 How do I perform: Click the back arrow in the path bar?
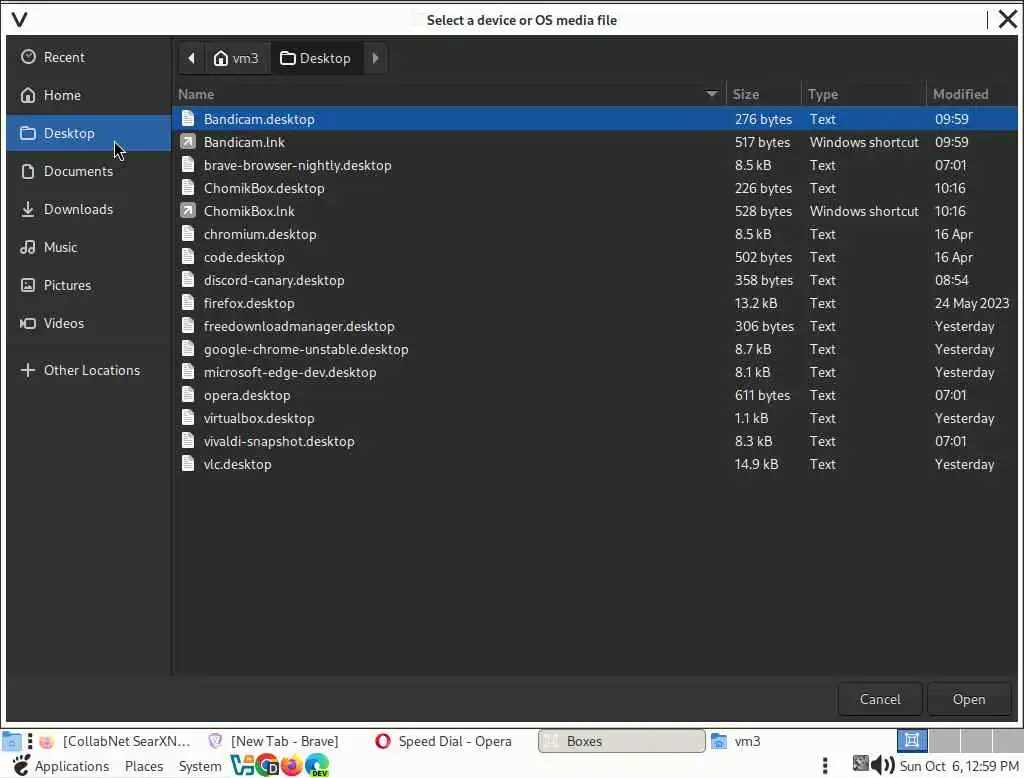[x=191, y=58]
